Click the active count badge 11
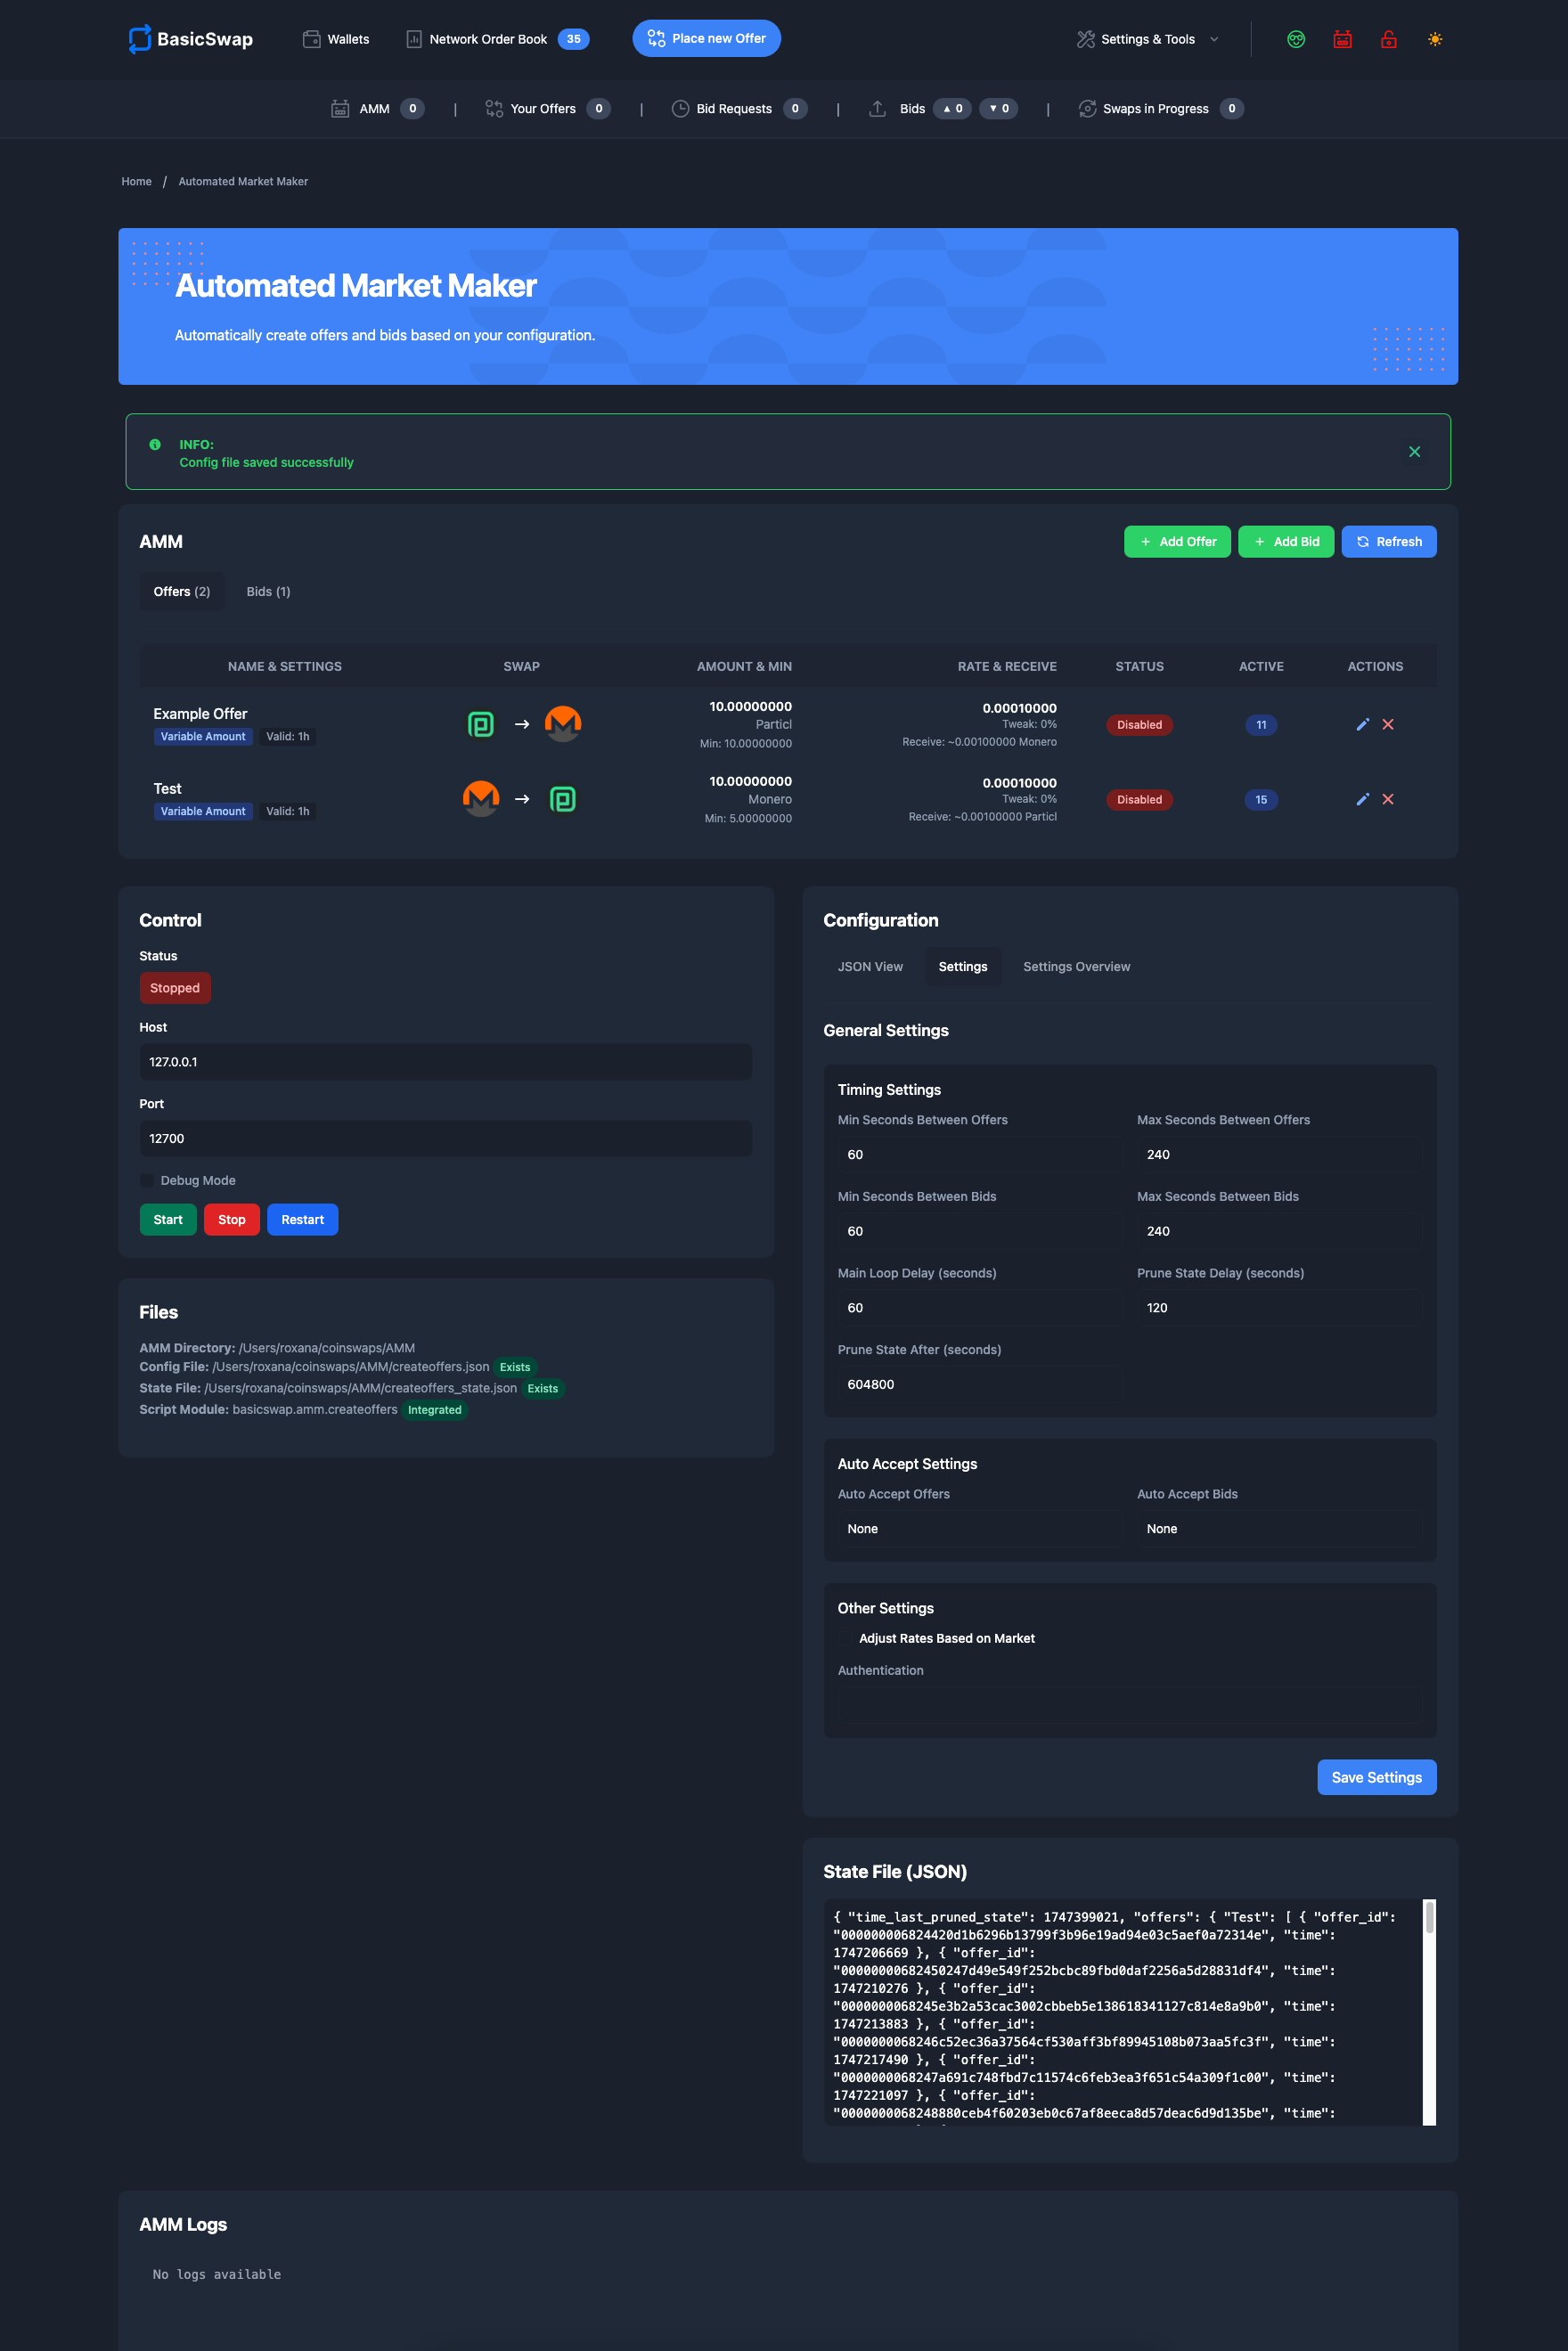The height and width of the screenshot is (2351, 1568). pos(1261,725)
